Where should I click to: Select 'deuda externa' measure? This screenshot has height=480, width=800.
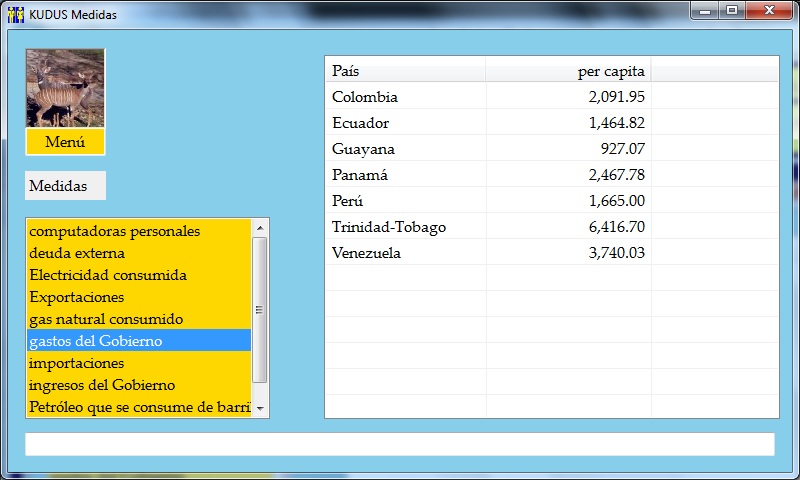(x=77, y=253)
